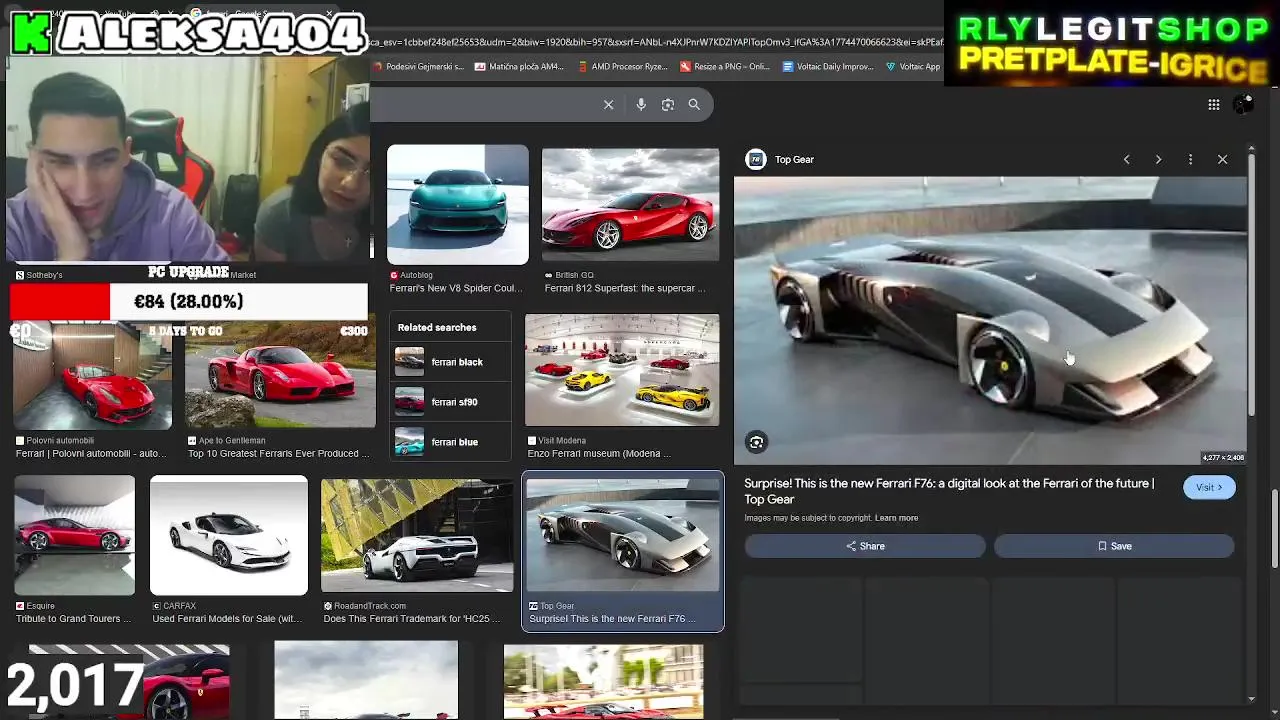1280x720 pixels.
Task: Open the Ferrari F76 article title link
Action: (x=949, y=491)
